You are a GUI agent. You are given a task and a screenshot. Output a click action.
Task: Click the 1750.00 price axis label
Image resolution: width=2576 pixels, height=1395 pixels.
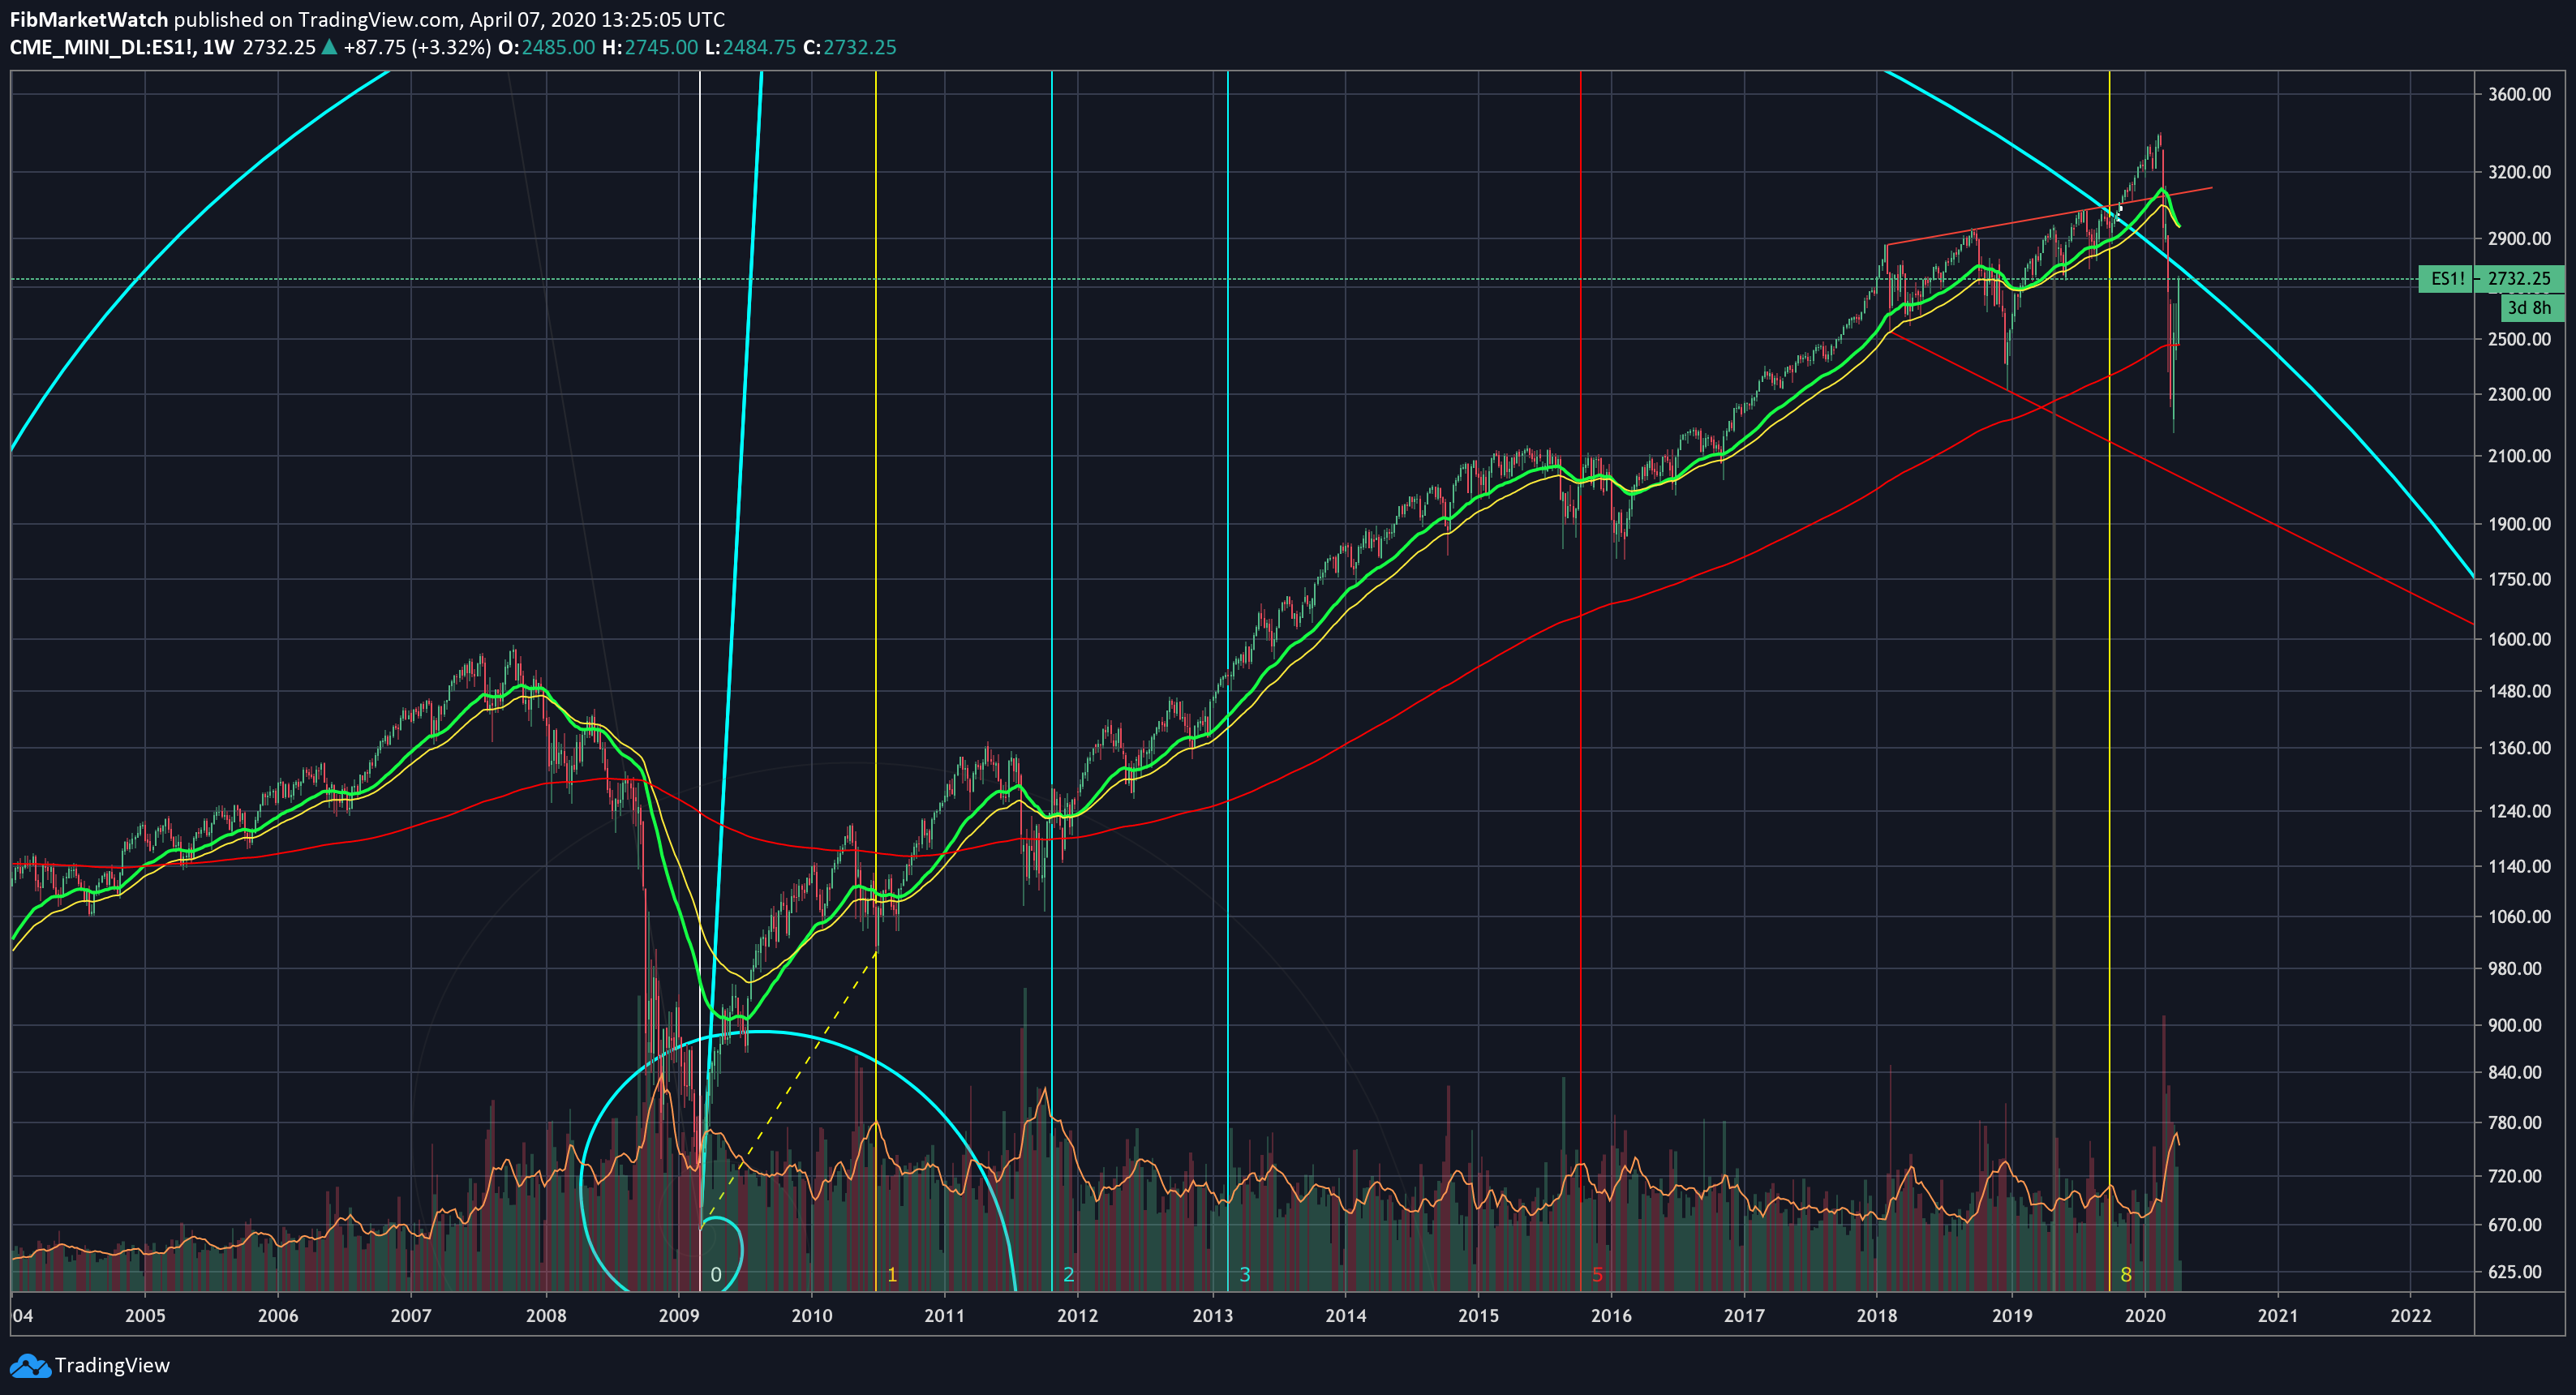tap(2520, 579)
